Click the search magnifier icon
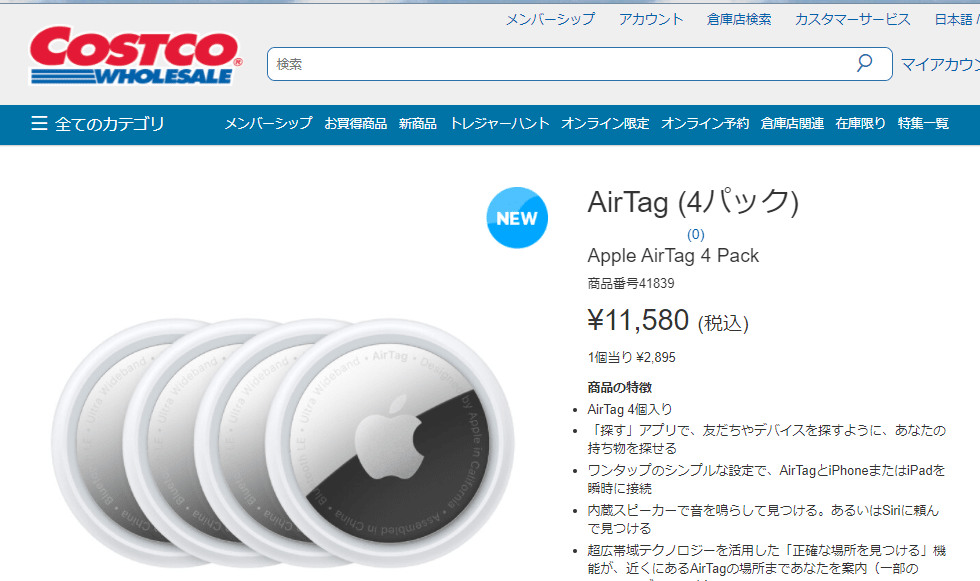The width and height of the screenshot is (980, 581). point(863,63)
